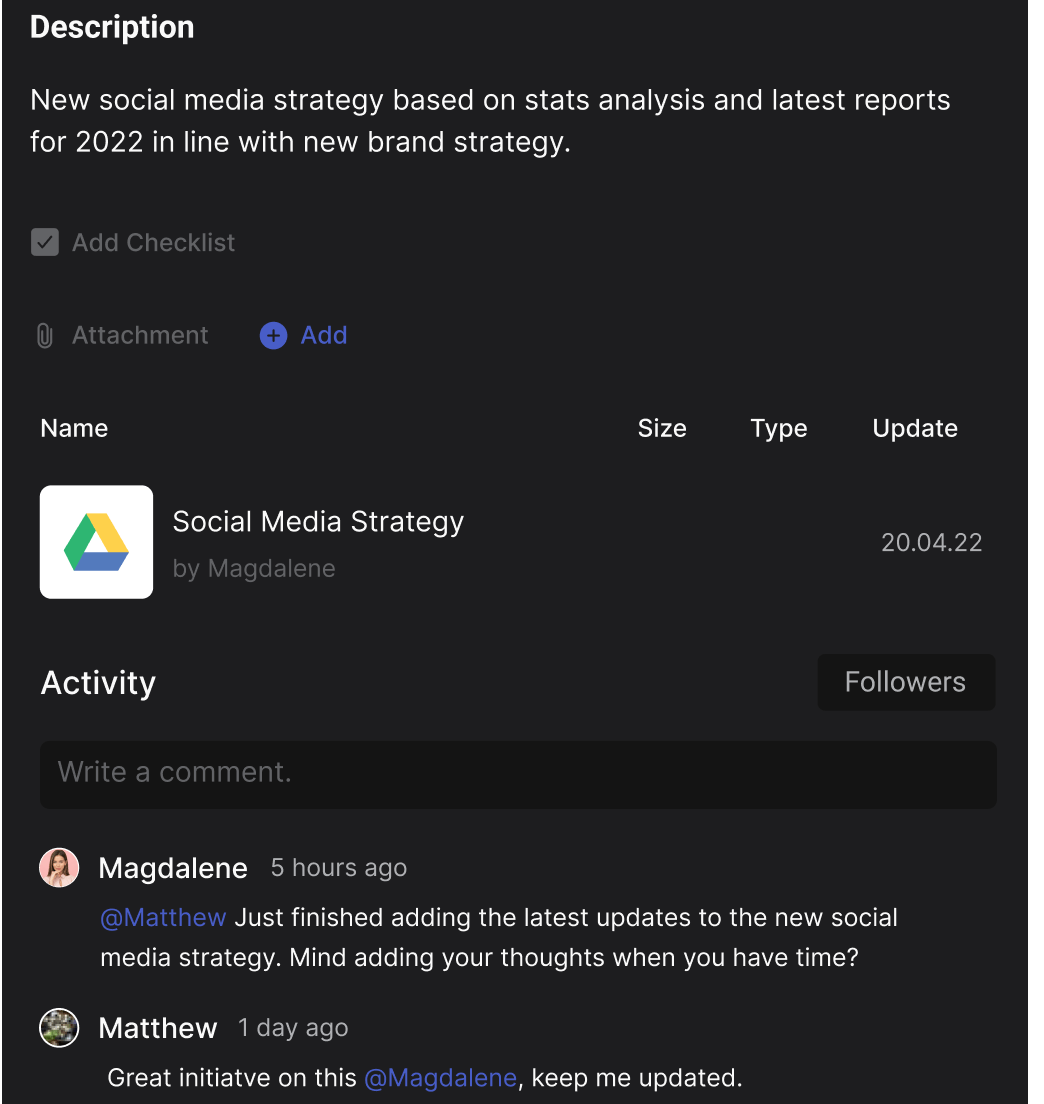
Task: Click the Matthew commenter name
Action: point(158,1028)
